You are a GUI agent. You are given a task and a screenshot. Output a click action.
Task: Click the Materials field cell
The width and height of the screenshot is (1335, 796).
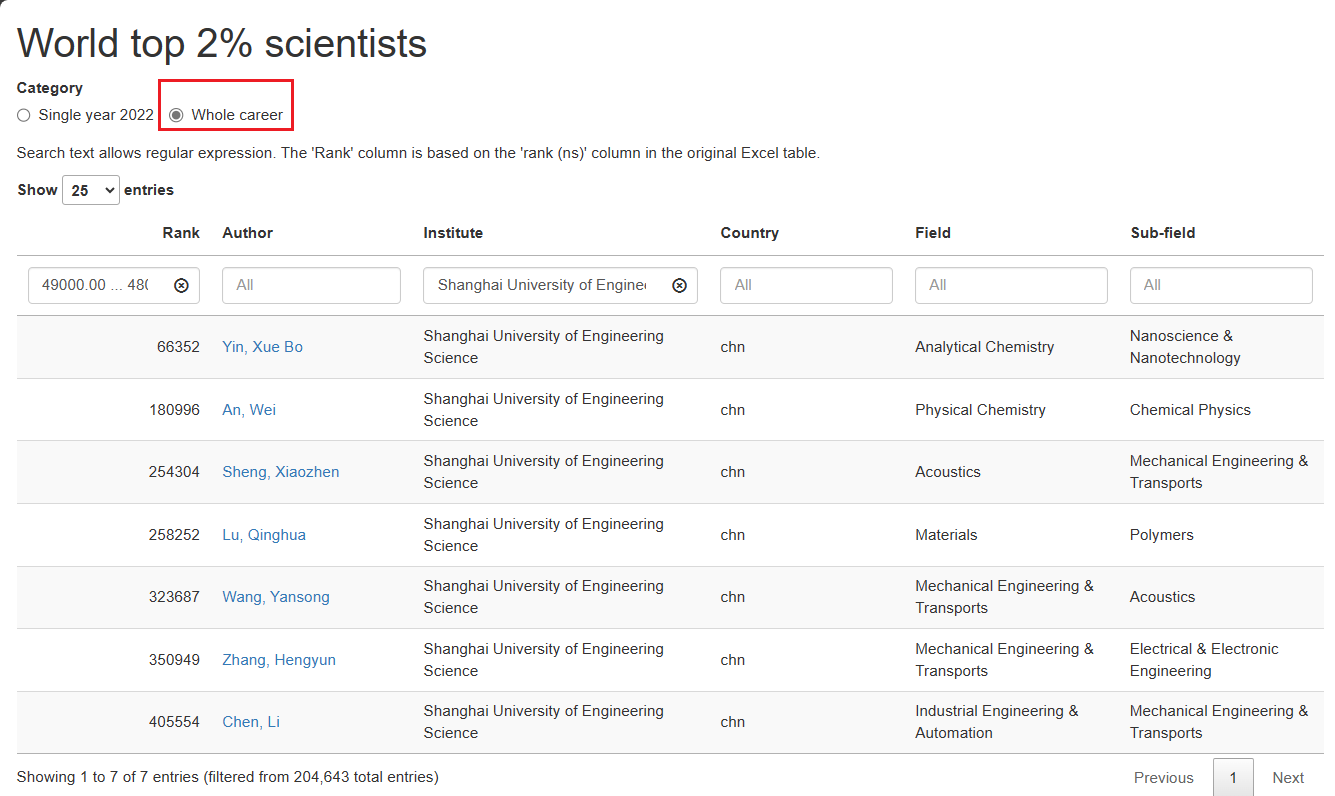point(946,535)
